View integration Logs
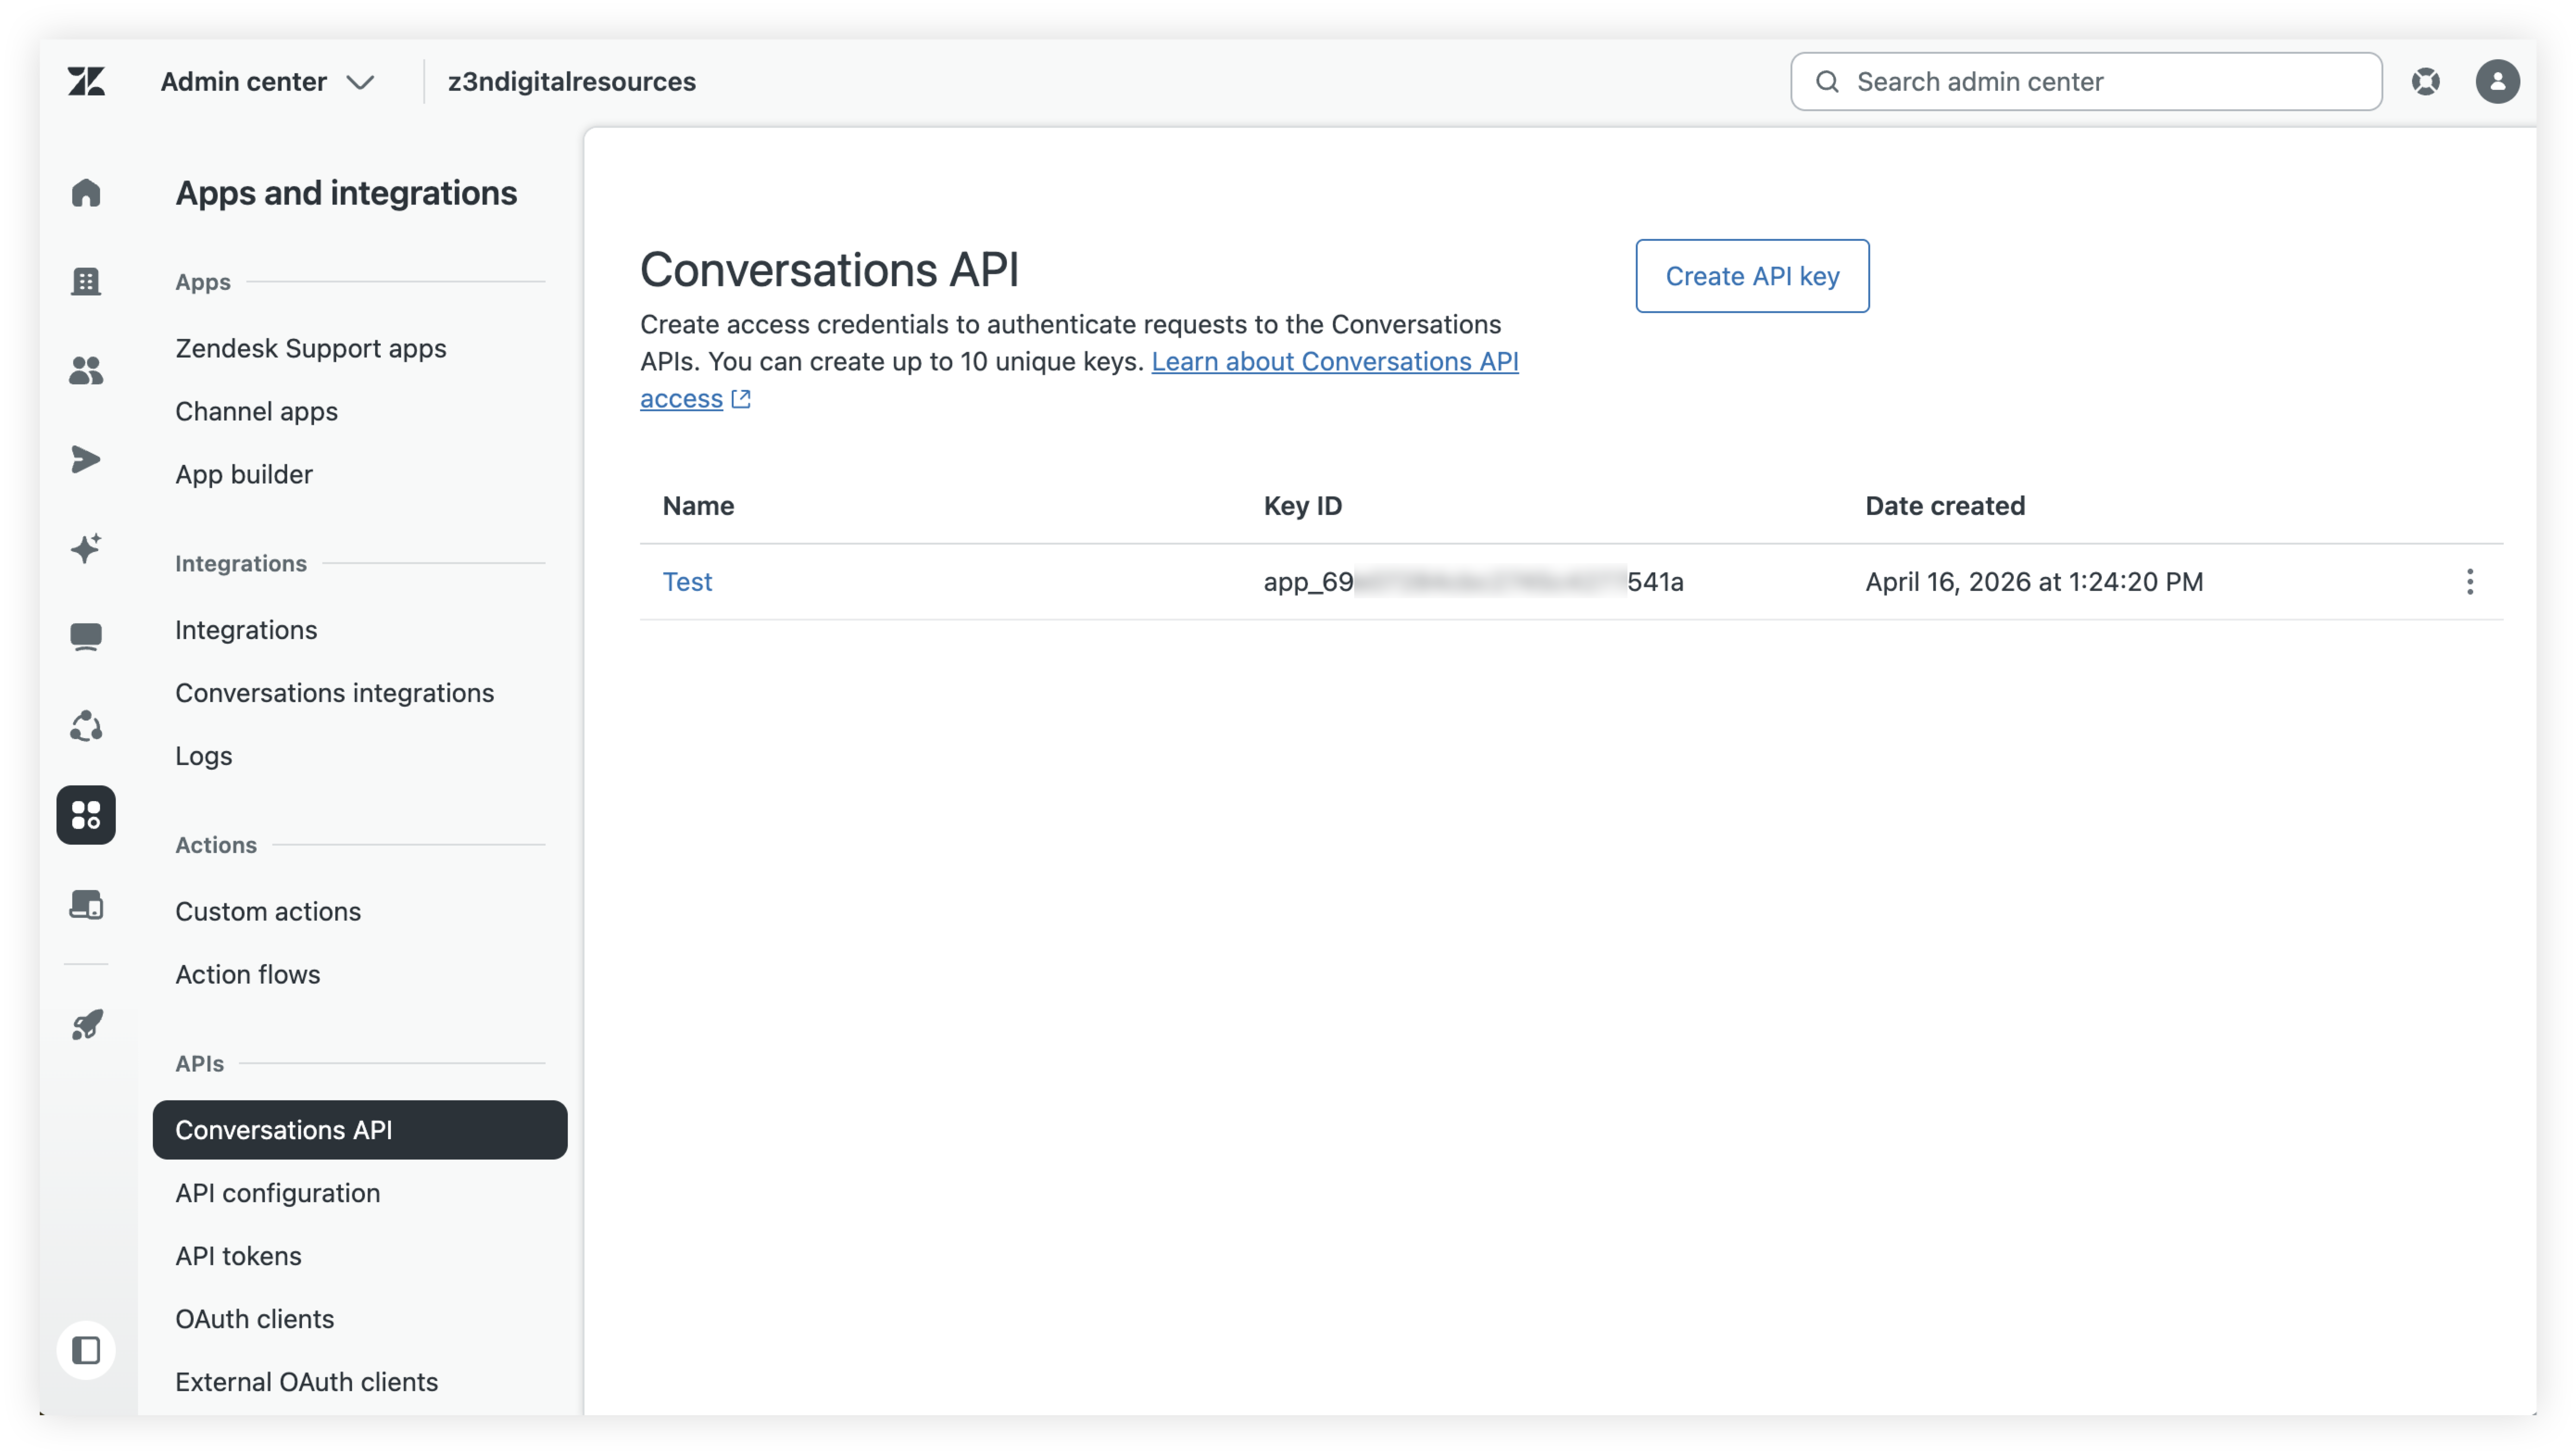This screenshot has height=1455, width=2576. point(203,756)
